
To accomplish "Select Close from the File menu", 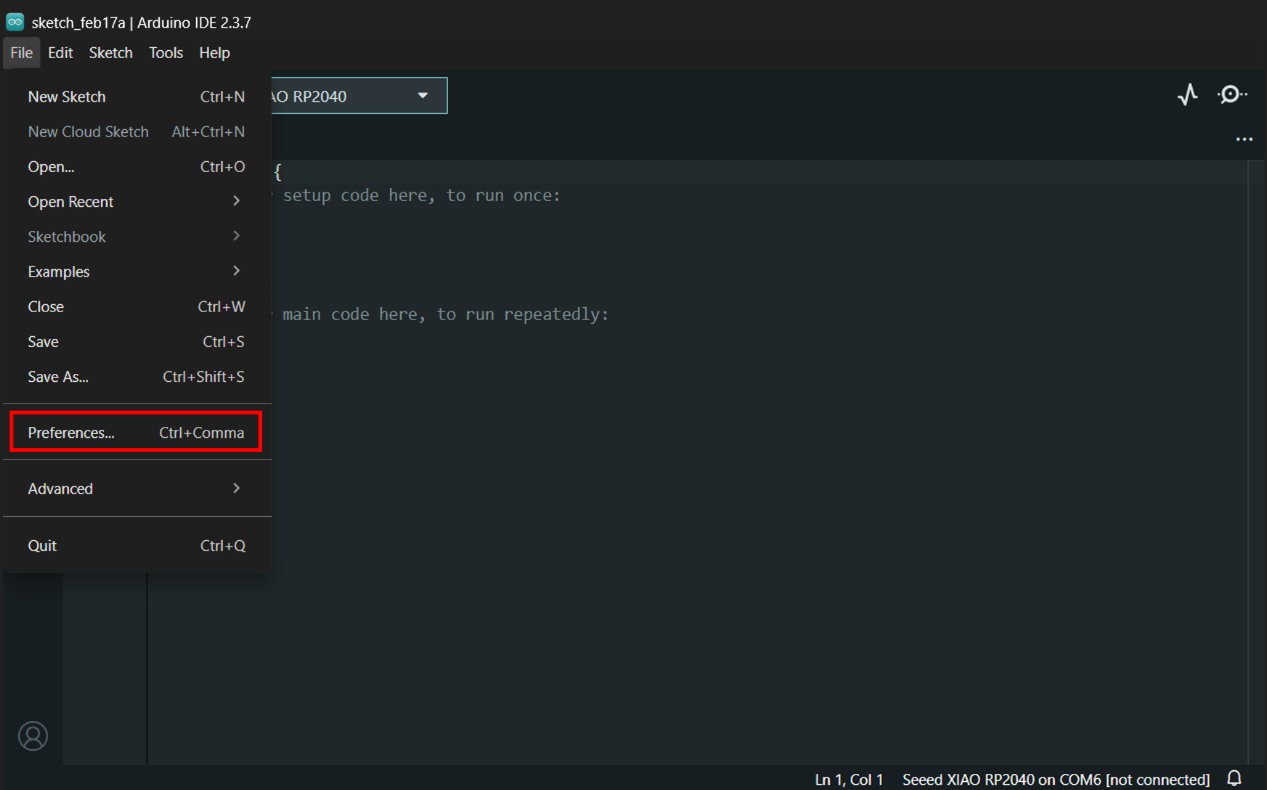I will pyautogui.click(x=136, y=306).
